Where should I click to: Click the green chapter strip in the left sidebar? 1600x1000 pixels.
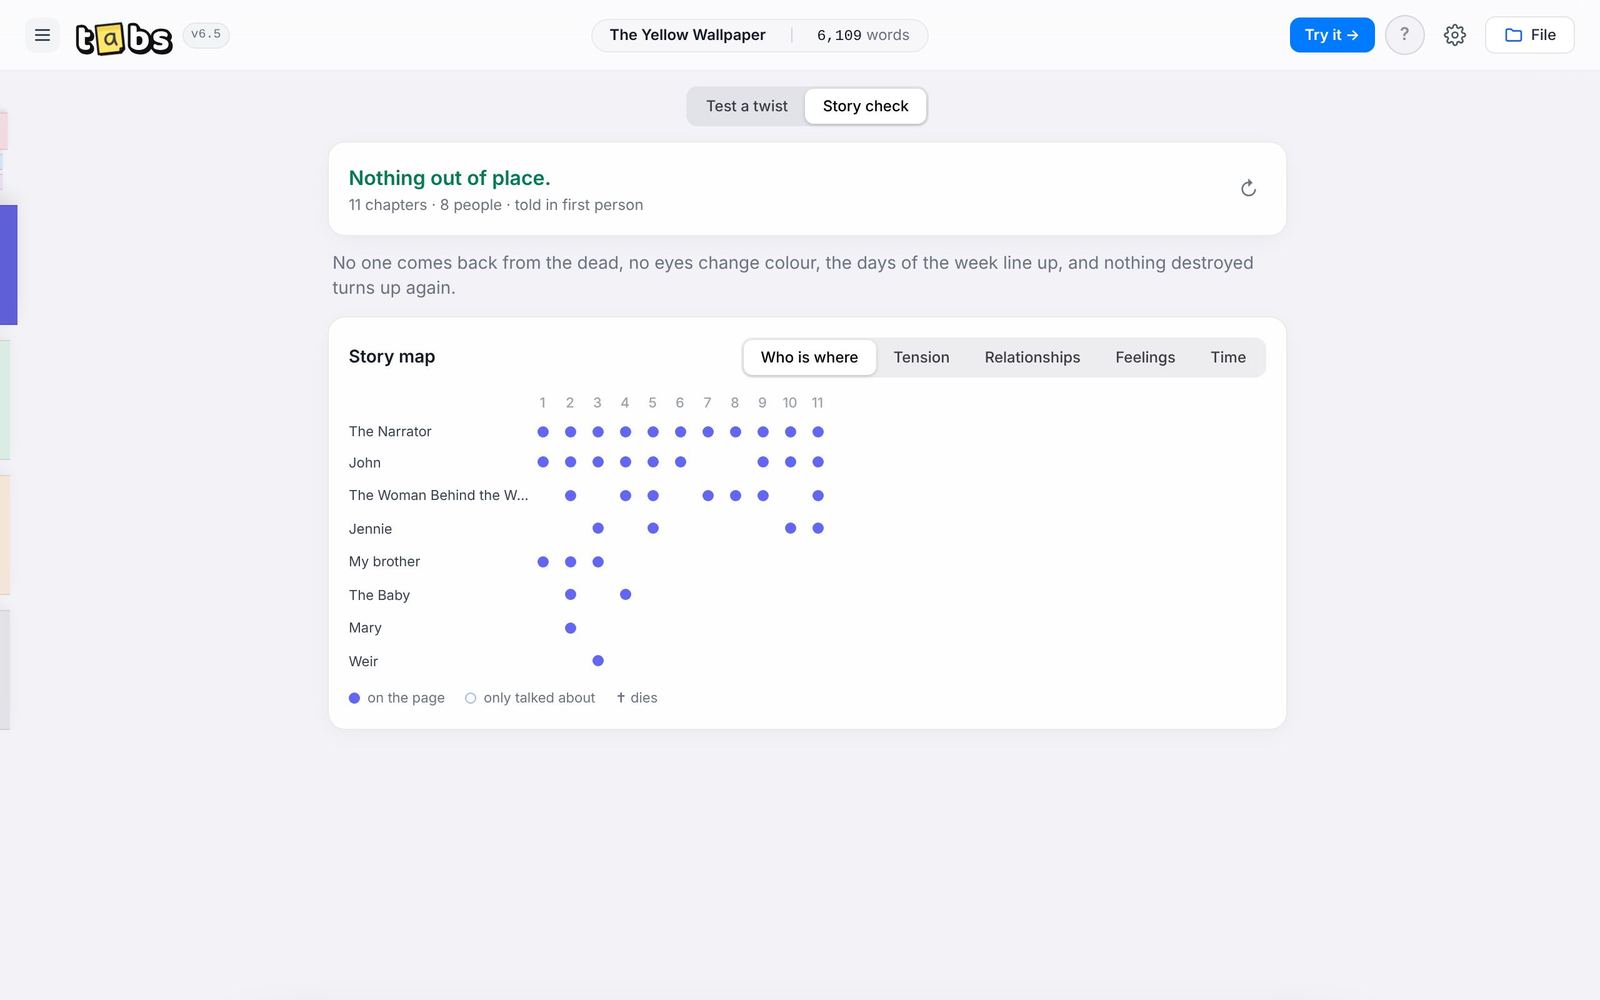coord(5,400)
